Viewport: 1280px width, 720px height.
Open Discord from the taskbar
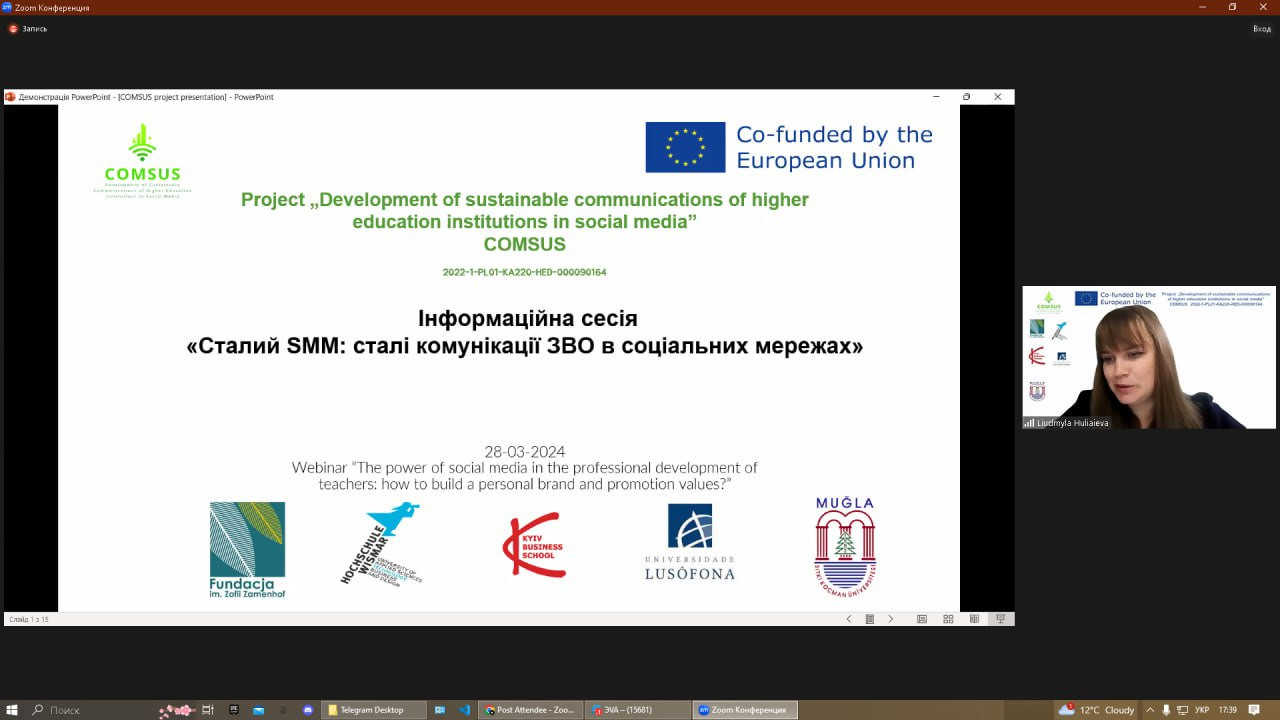pos(308,710)
